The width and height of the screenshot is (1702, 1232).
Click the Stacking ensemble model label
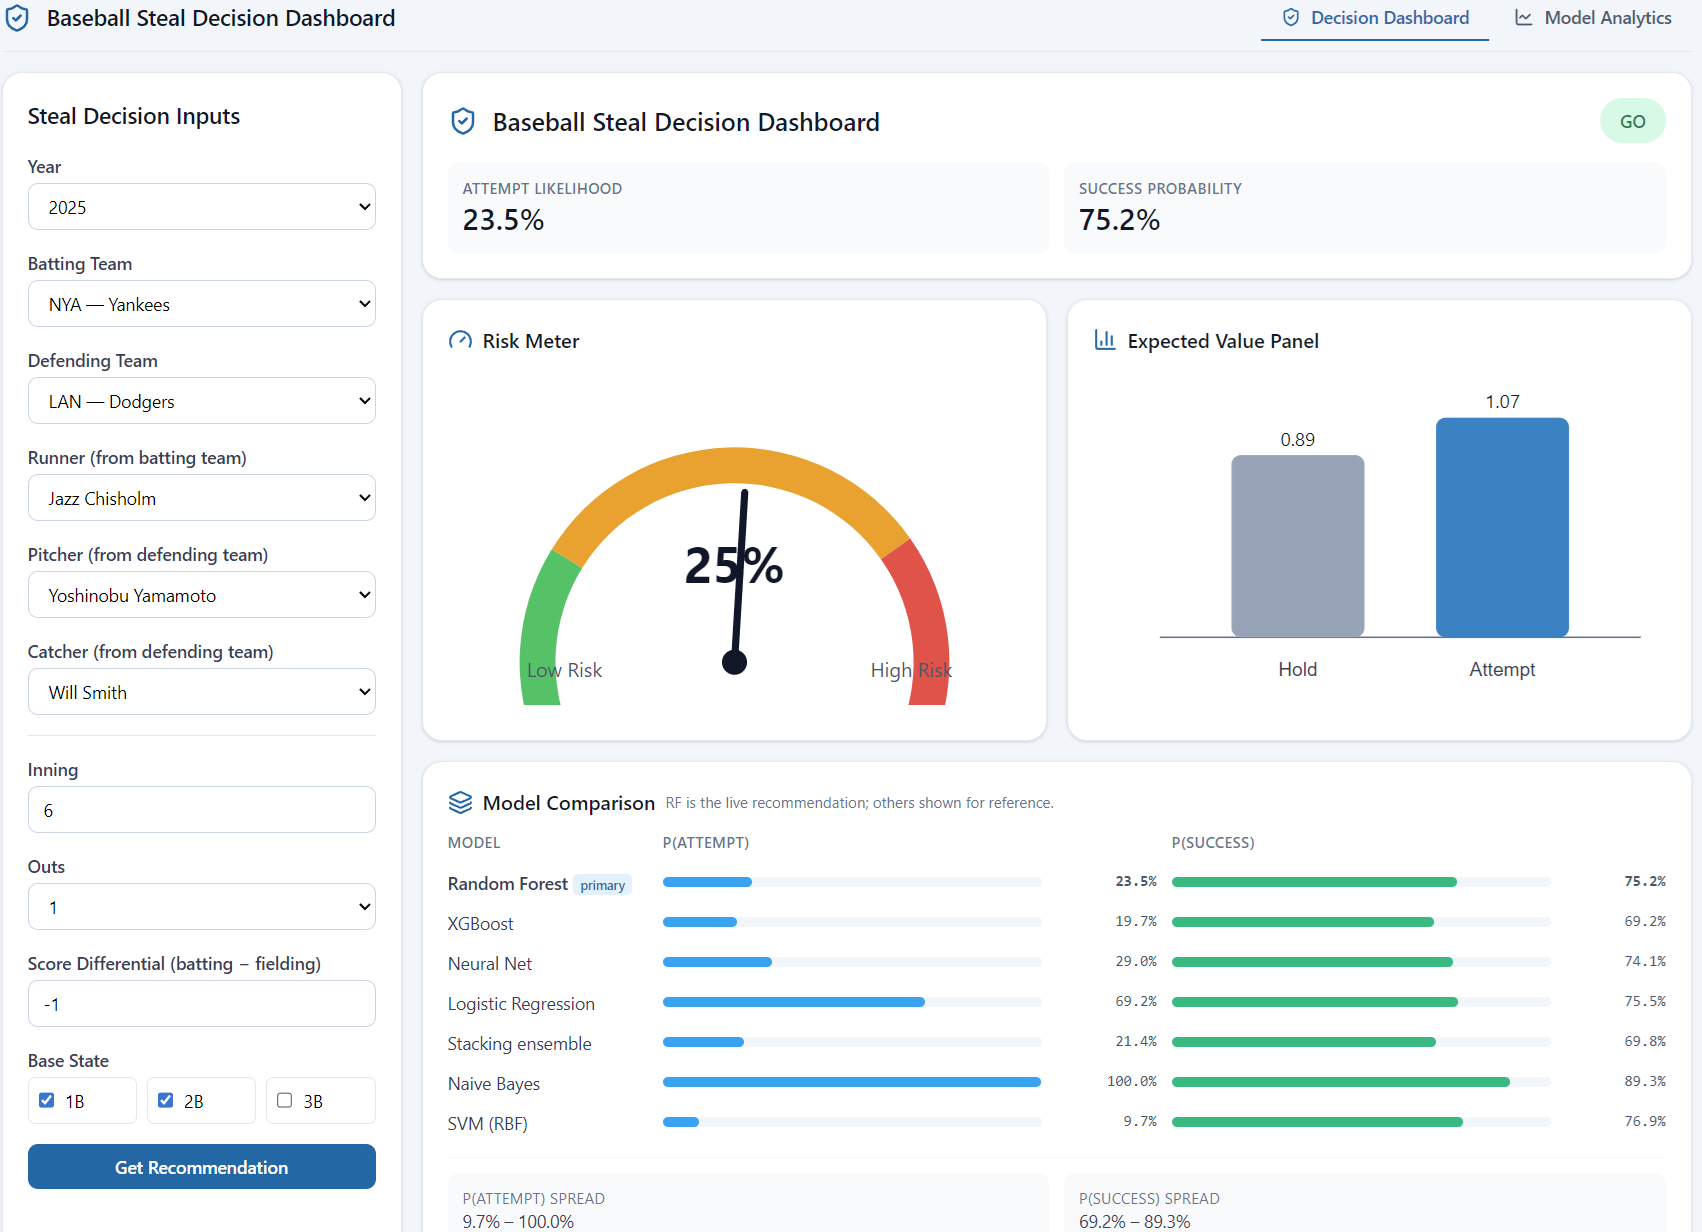click(x=520, y=1044)
